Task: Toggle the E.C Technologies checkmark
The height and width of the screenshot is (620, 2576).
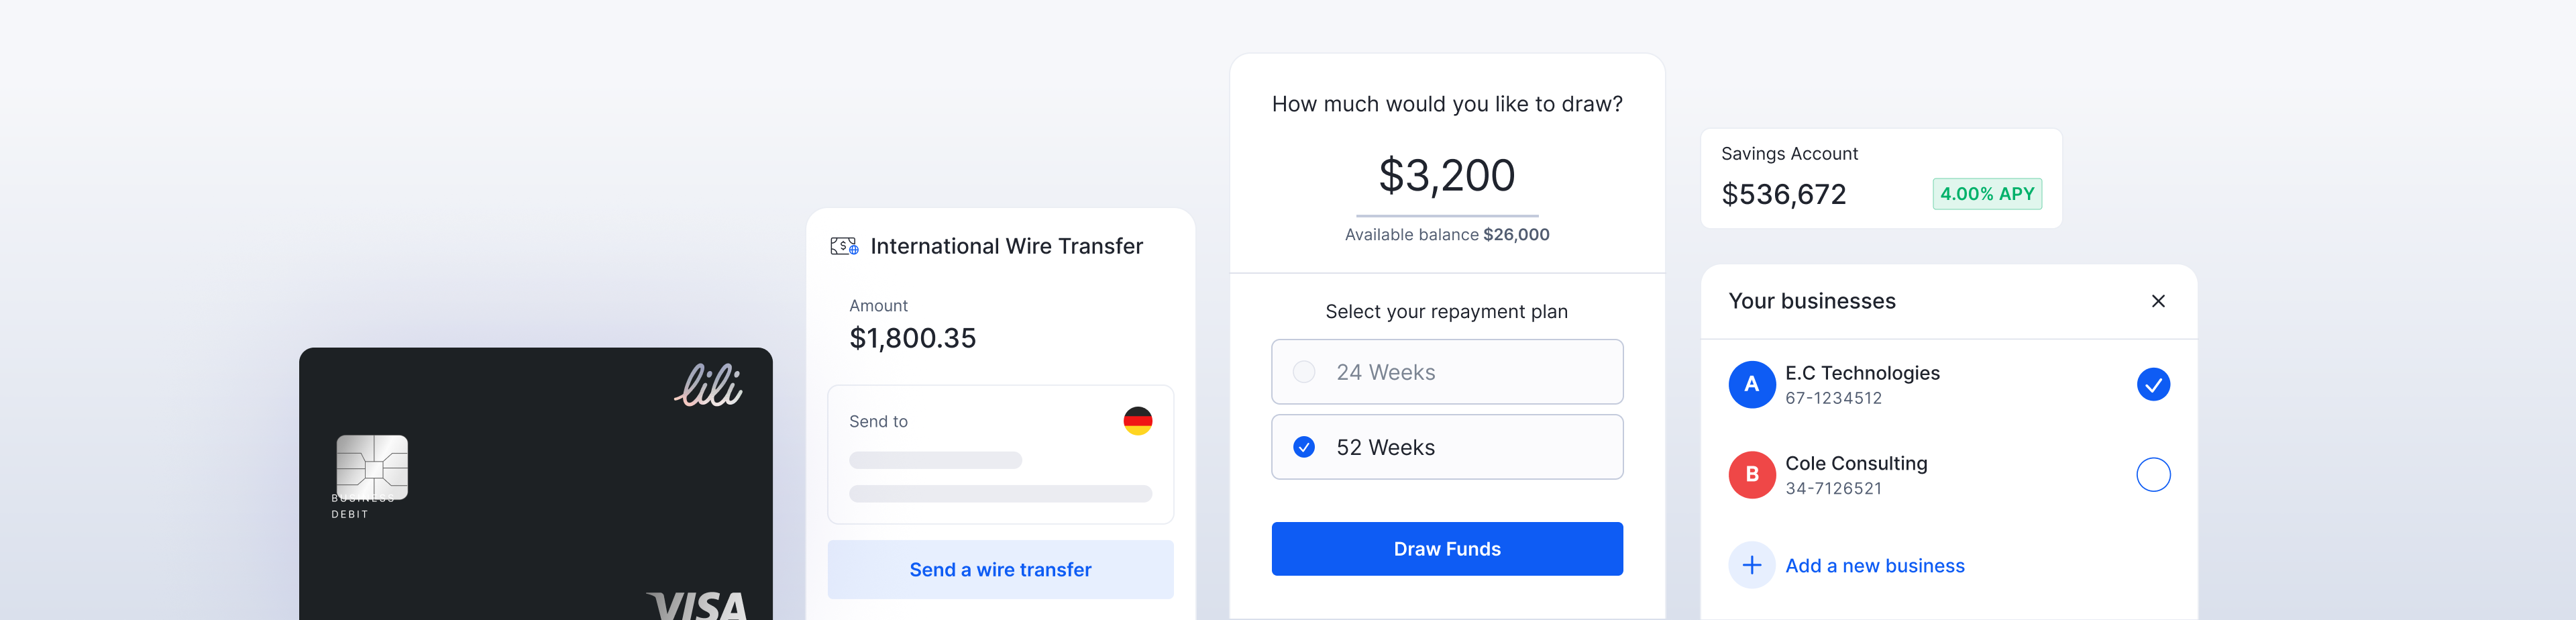Action: [x=2152, y=384]
